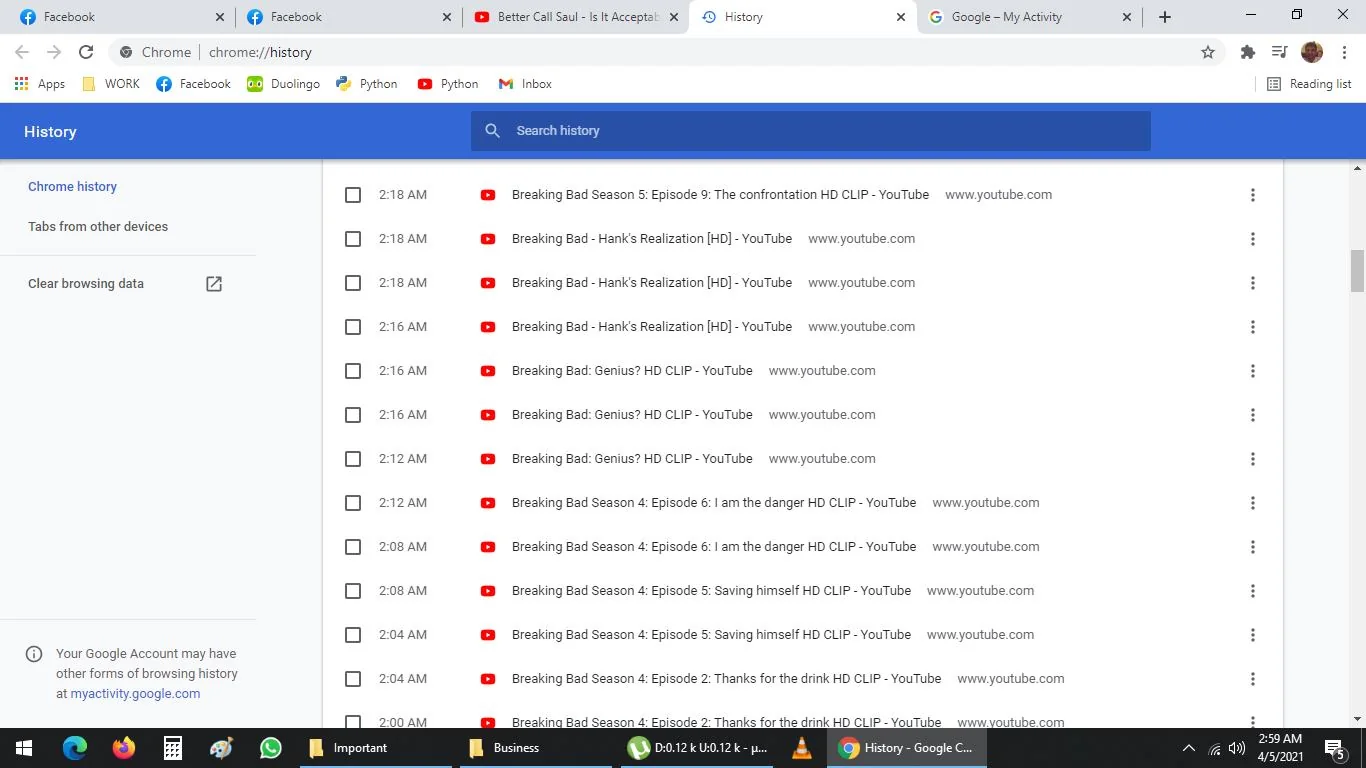
Task: Open the Facebook bookmark in bookmarks bar
Action: click(x=194, y=84)
